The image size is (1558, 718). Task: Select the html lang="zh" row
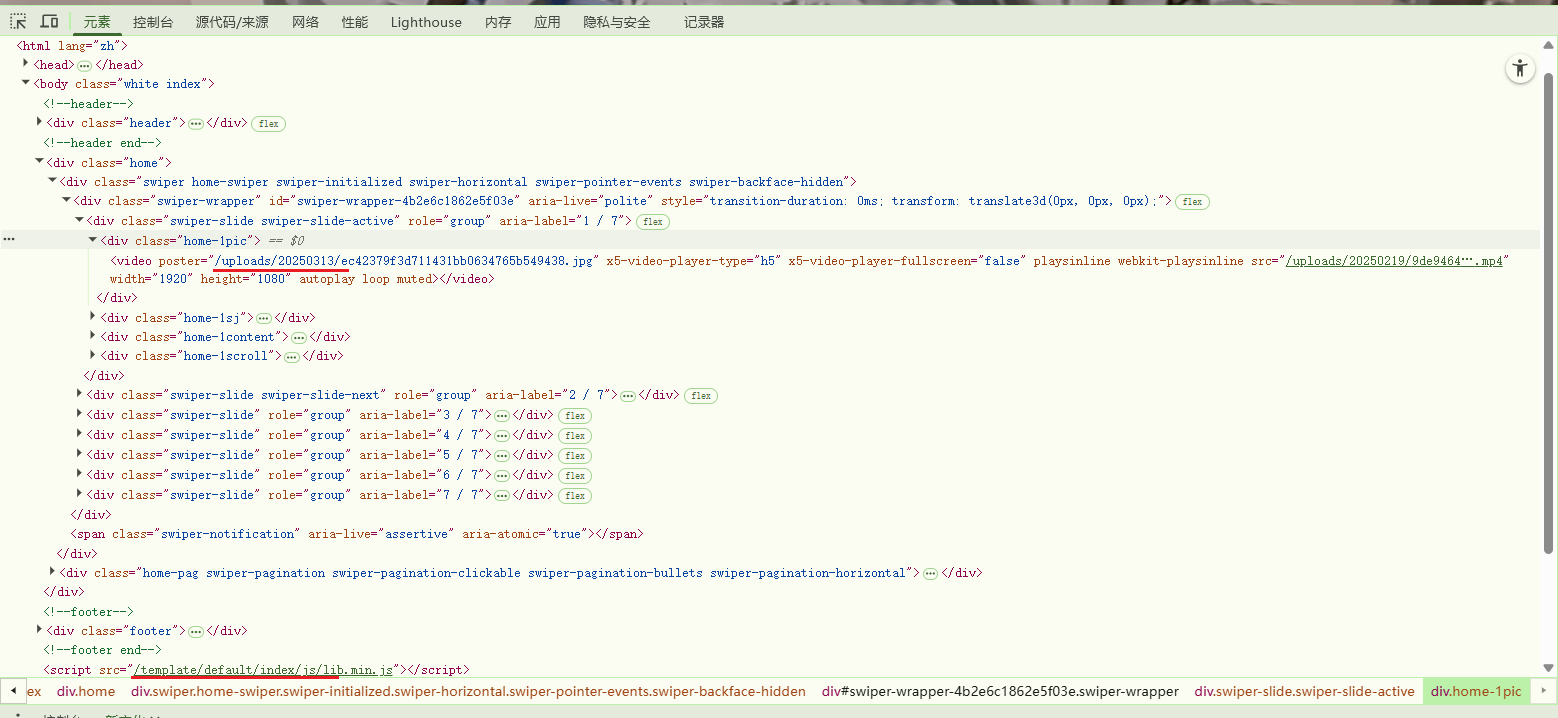[72, 46]
